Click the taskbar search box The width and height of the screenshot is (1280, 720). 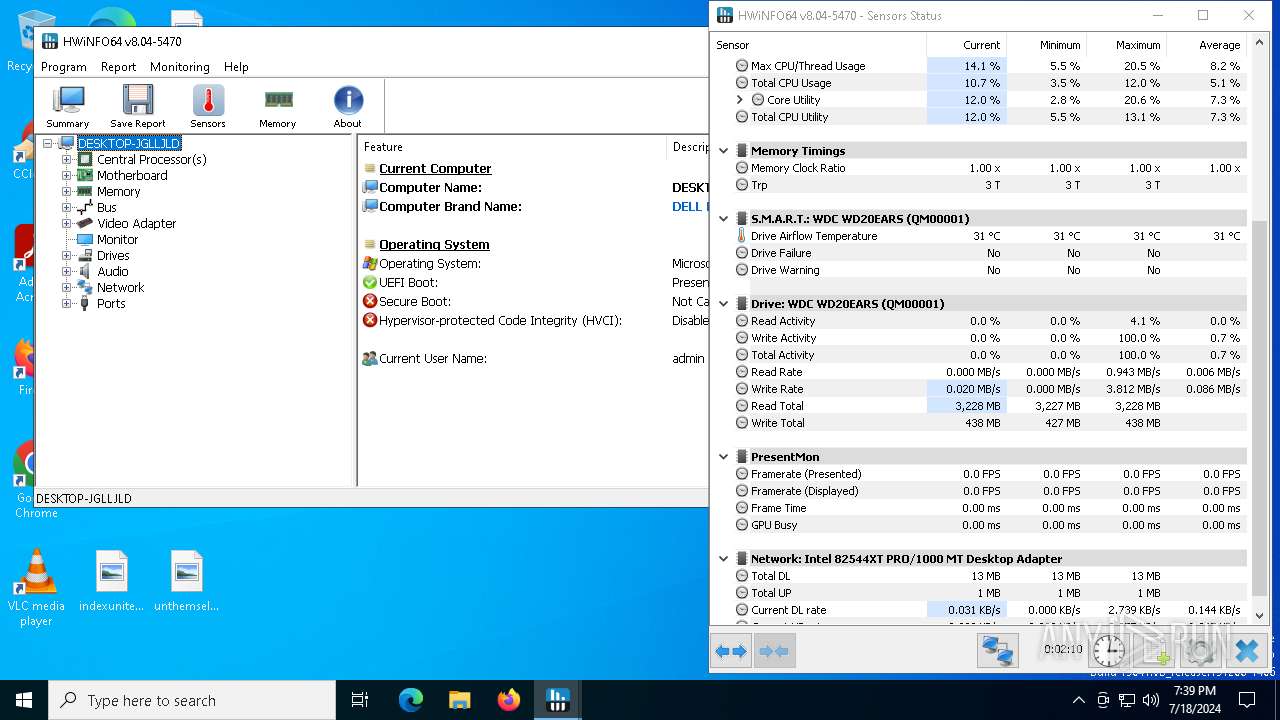192,700
